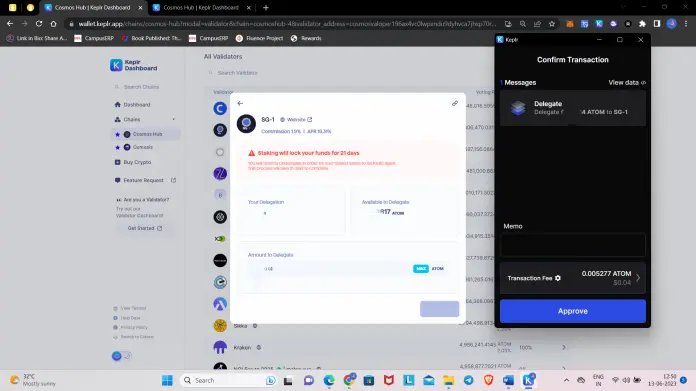Bookmark this page with star icon
The width and height of the screenshot is (696, 391).
(x=552, y=24)
